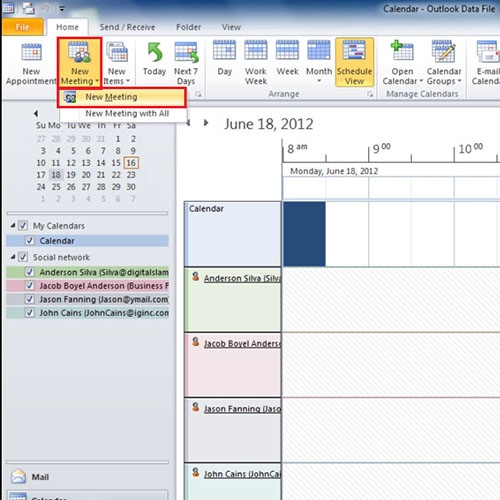Image resolution: width=500 pixels, height=500 pixels.
Task: Open the Go To group dialog launcher
Action: pos(198,94)
